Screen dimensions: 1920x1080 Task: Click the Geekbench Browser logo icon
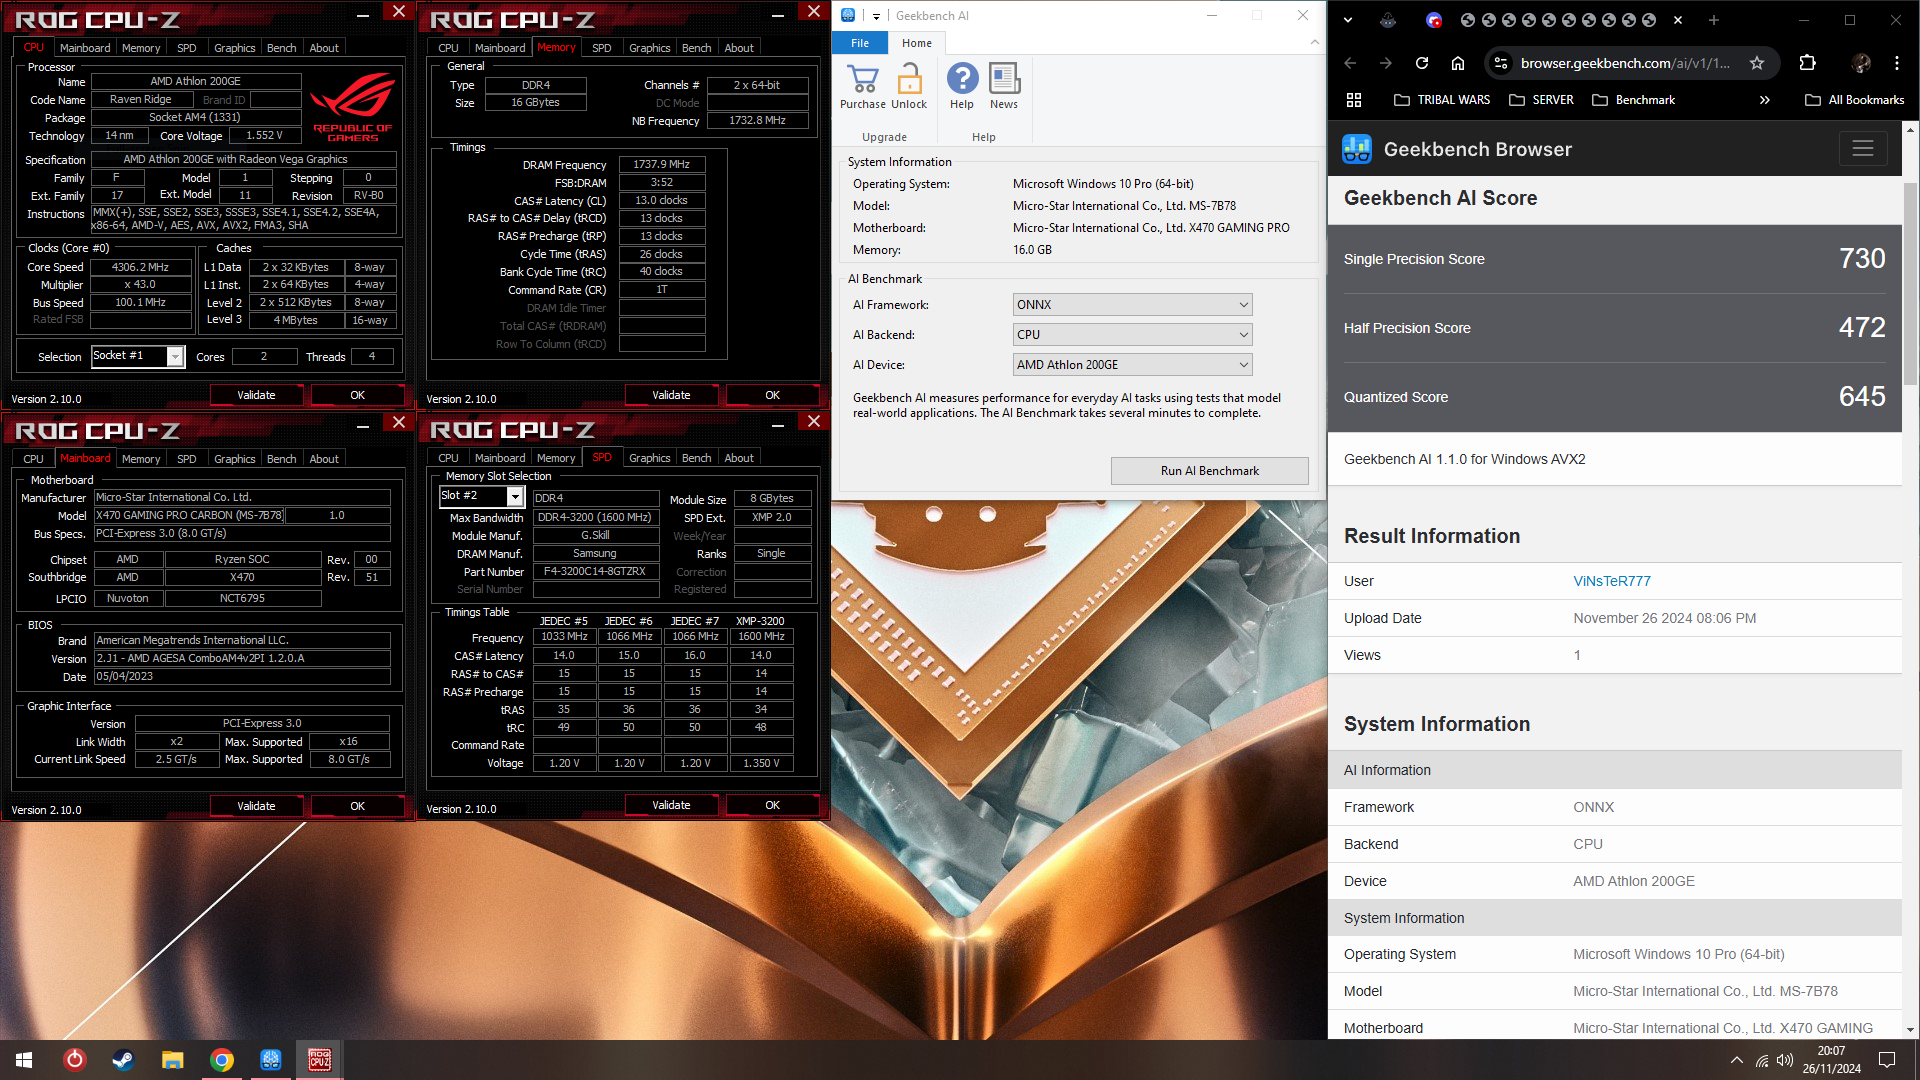point(1357,149)
